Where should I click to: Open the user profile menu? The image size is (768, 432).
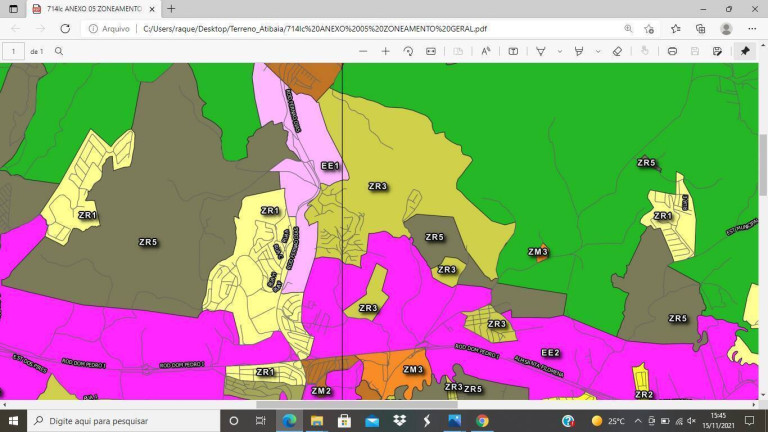[x=726, y=28]
